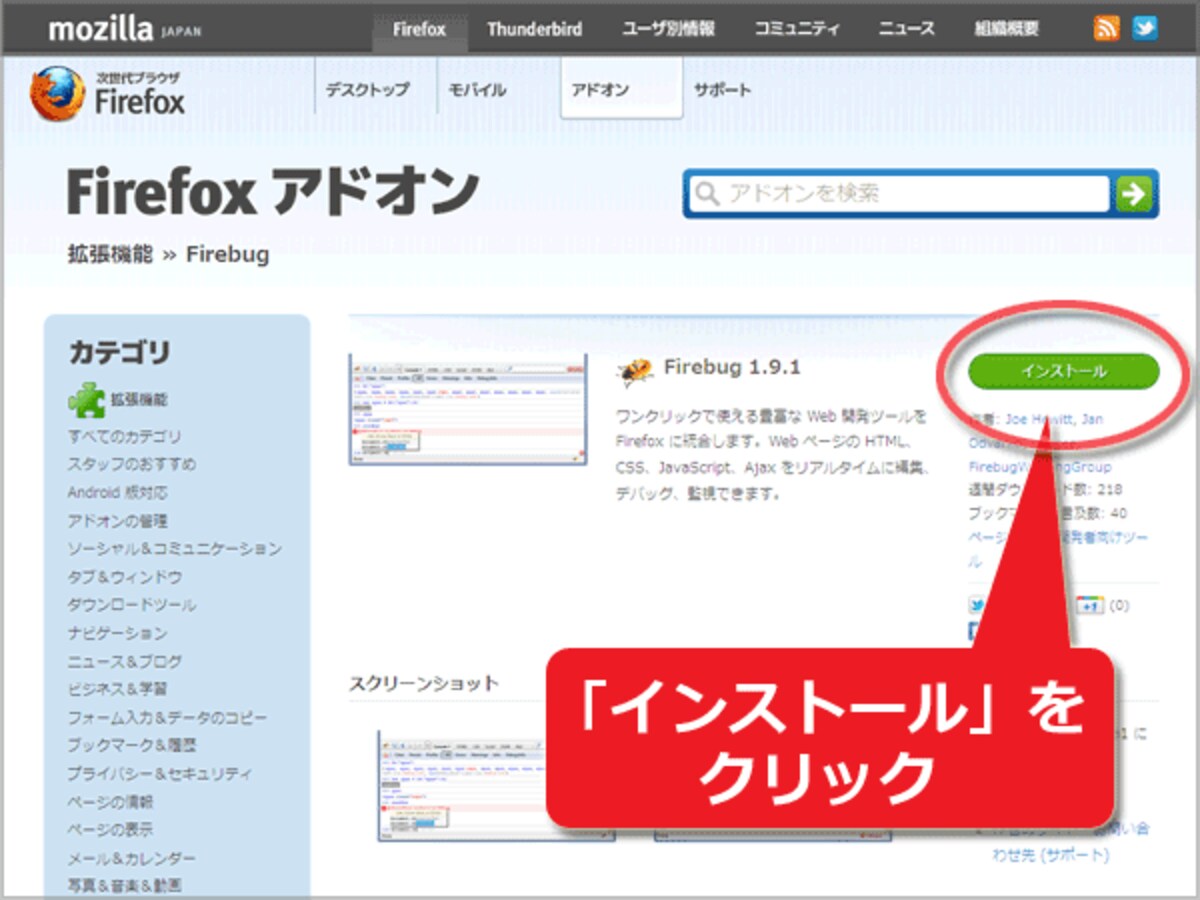The width and height of the screenshot is (1200, 900).
Task: Open ニュース menu item
Action: pyautogui.click(x=907, y=29)
